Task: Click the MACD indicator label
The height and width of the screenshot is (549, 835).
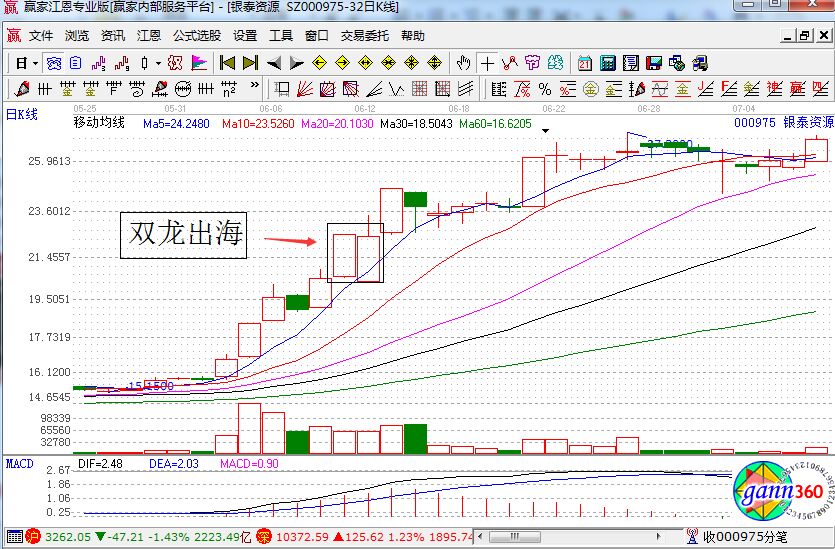Action: point(20,463)
